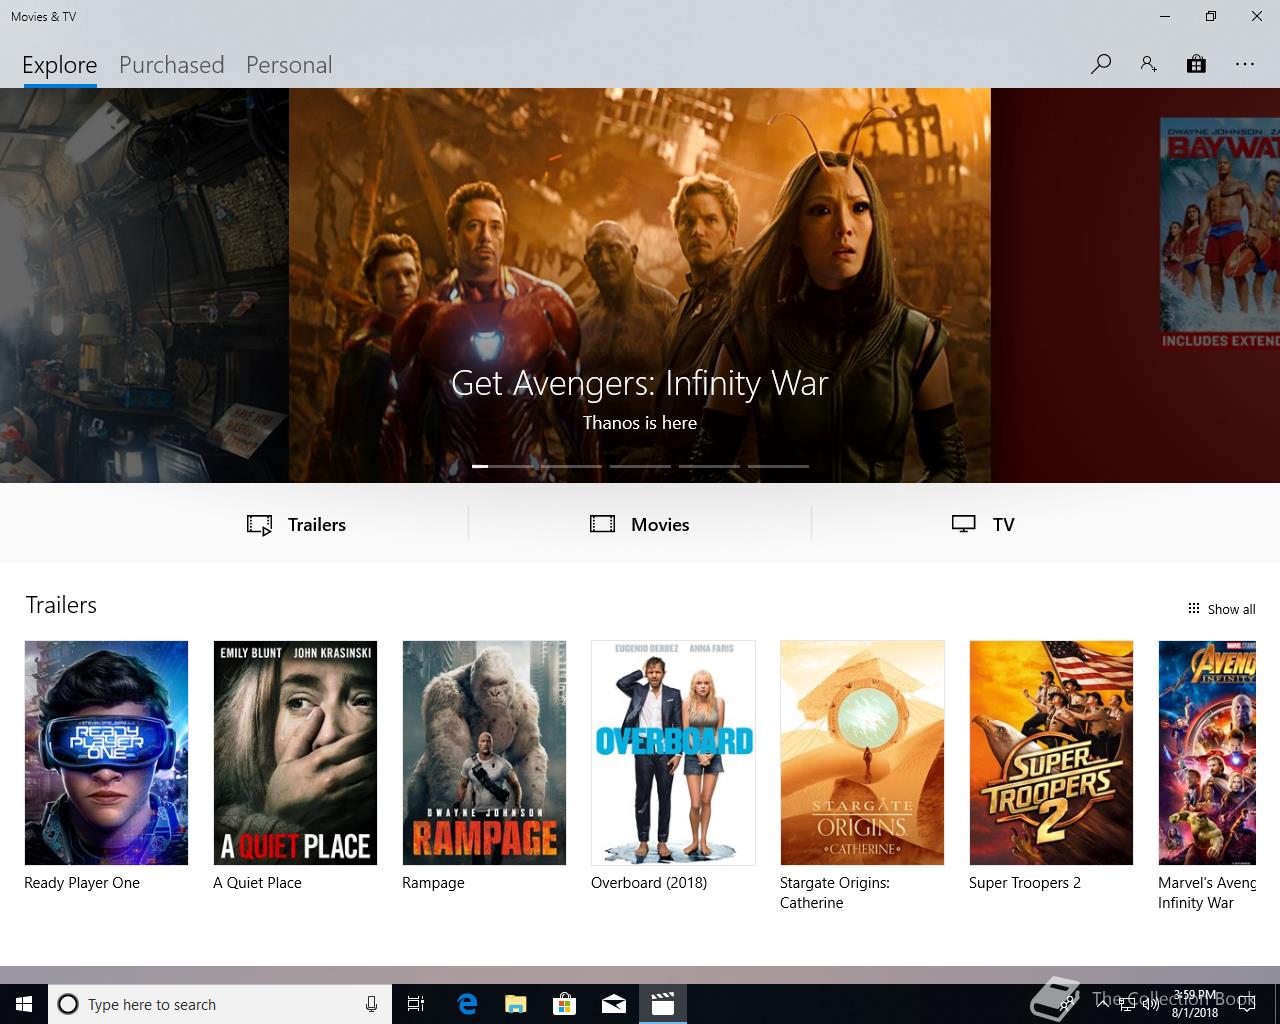Open Microsoft Store from the taskbar

[565, 1004]
